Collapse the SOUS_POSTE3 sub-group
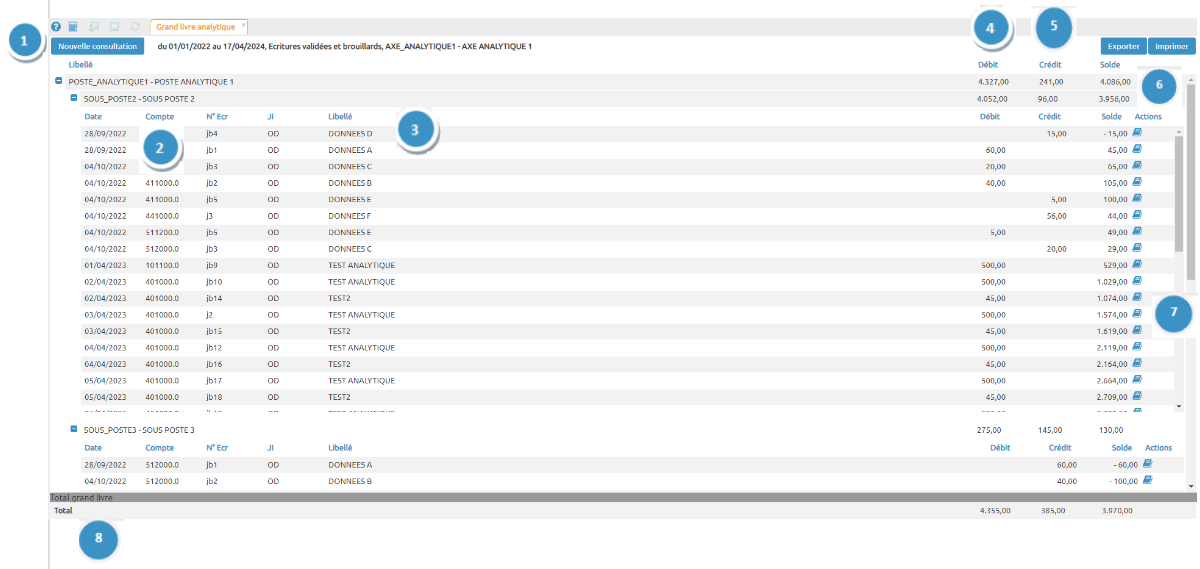This screenshot has width=1200, height=569. (x=74, y=429)
